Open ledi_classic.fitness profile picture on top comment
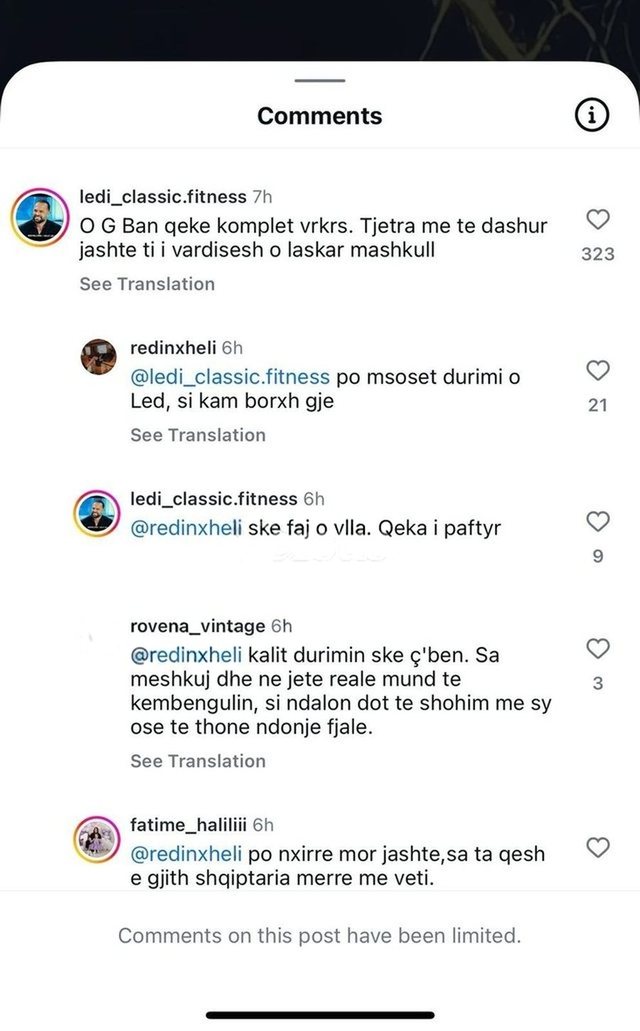Image resolution: width=640 pixels, height=1031 pixels. point(42,213)
